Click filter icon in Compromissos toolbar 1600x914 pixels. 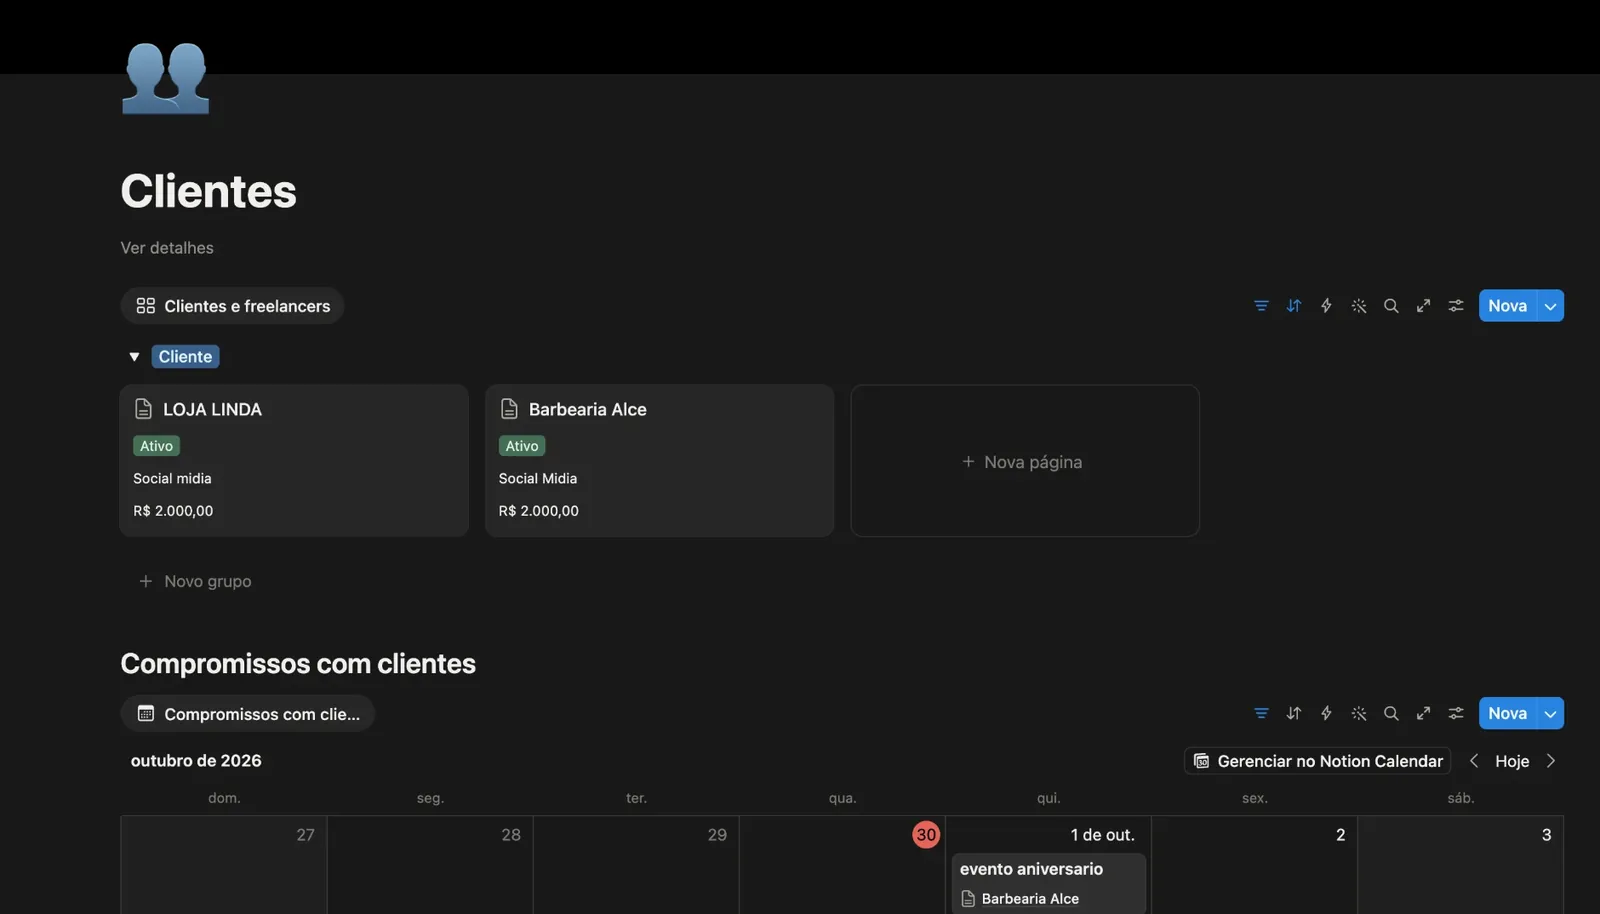tap(1261, 713)
